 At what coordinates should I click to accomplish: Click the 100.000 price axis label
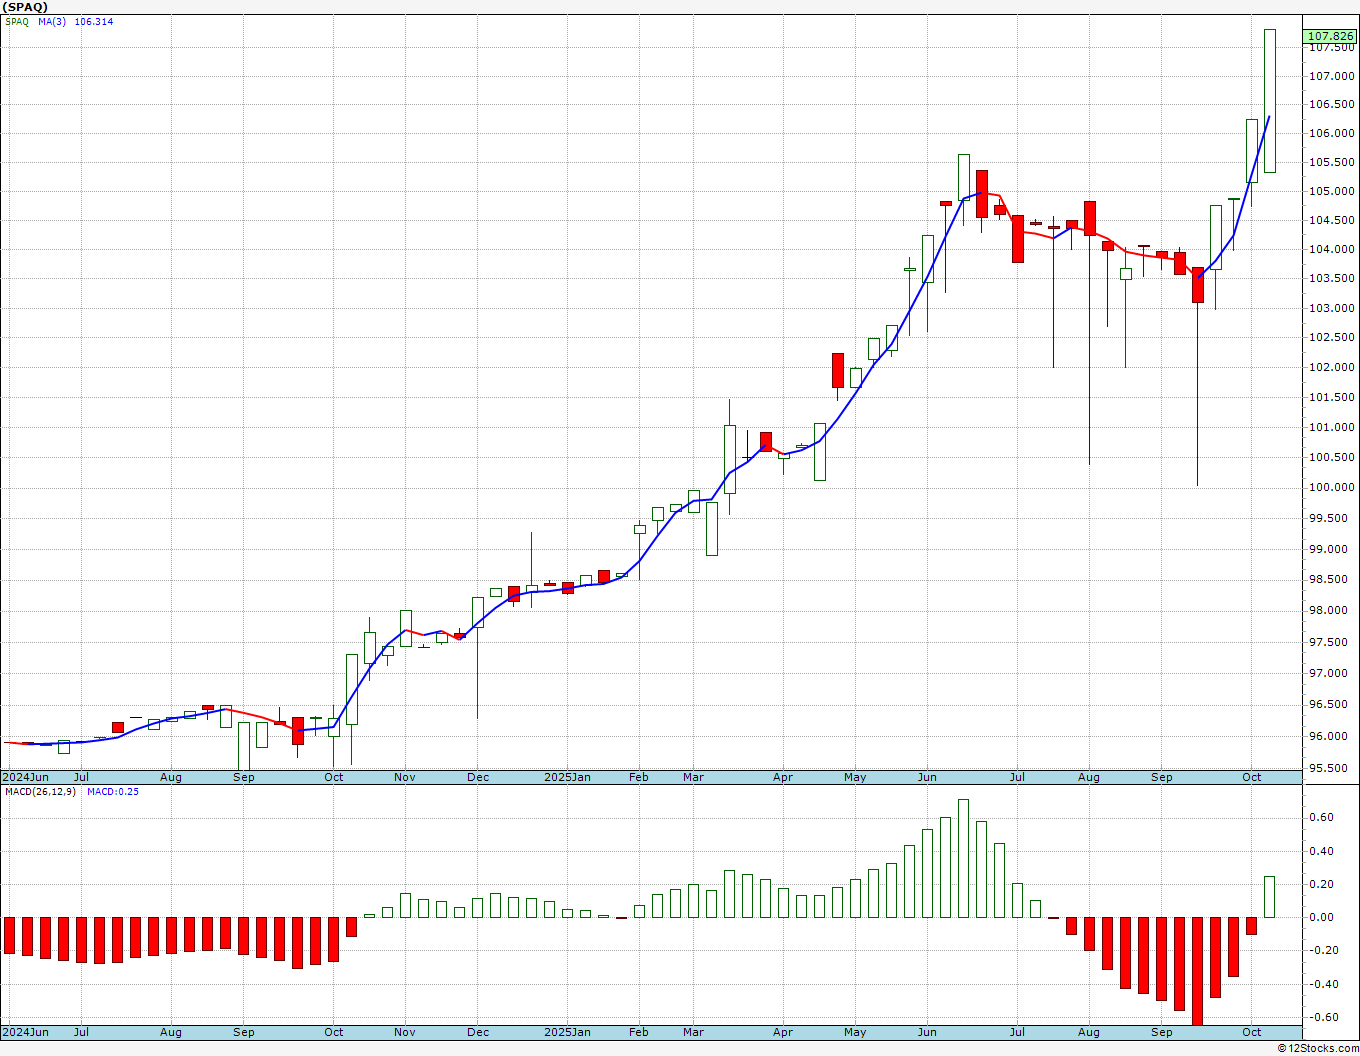coord(1332,487)
